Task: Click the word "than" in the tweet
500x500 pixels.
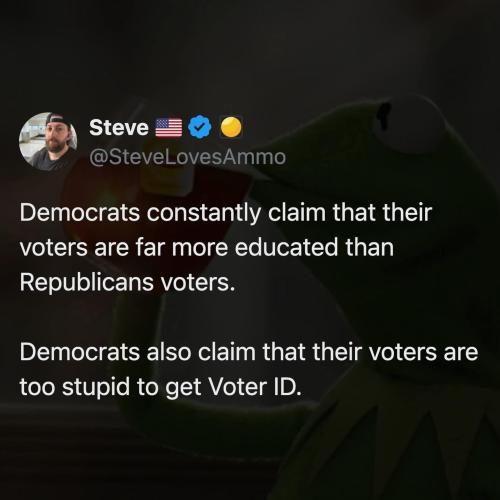Action: pos(370,247)
